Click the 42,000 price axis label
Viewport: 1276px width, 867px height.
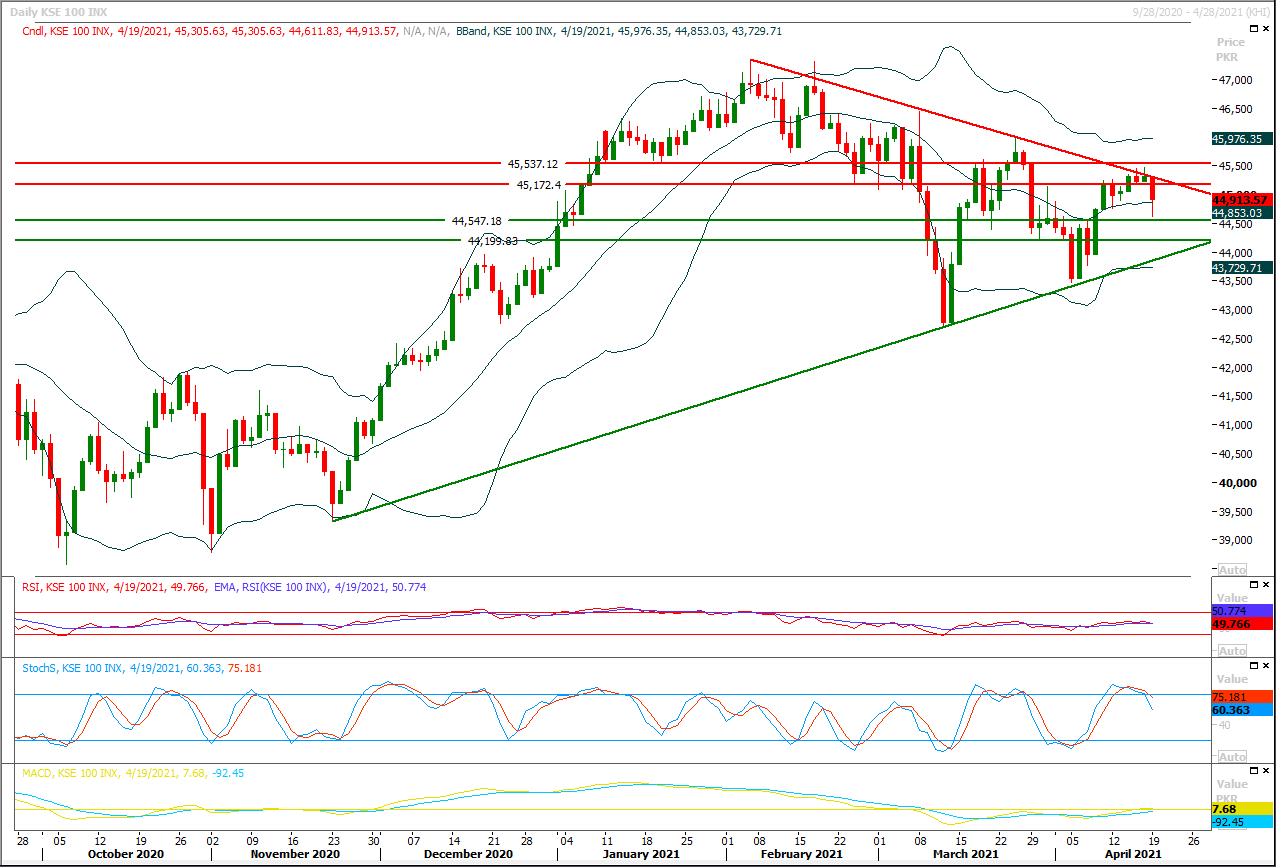pos(1235,368)
